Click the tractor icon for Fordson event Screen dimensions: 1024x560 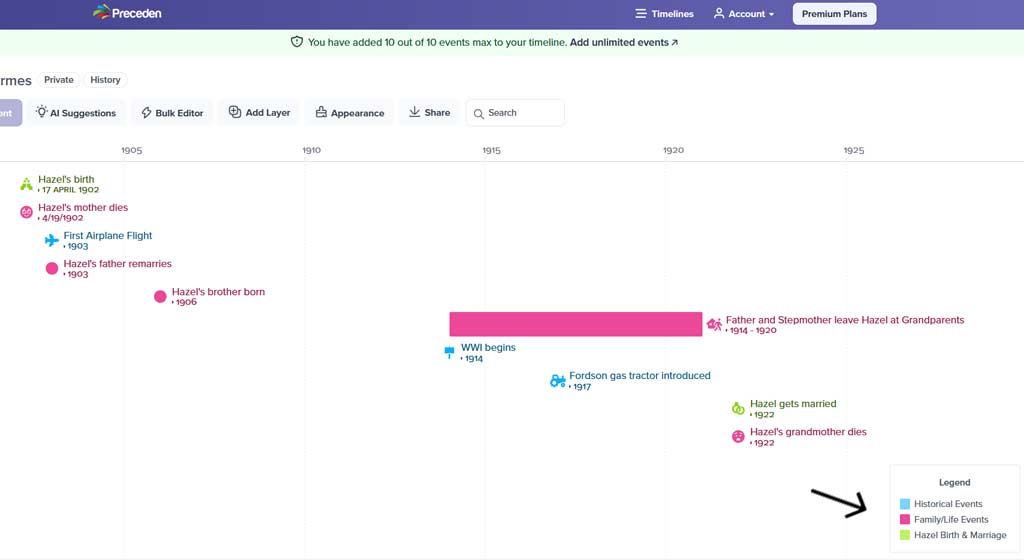click(x=558, y=380)
